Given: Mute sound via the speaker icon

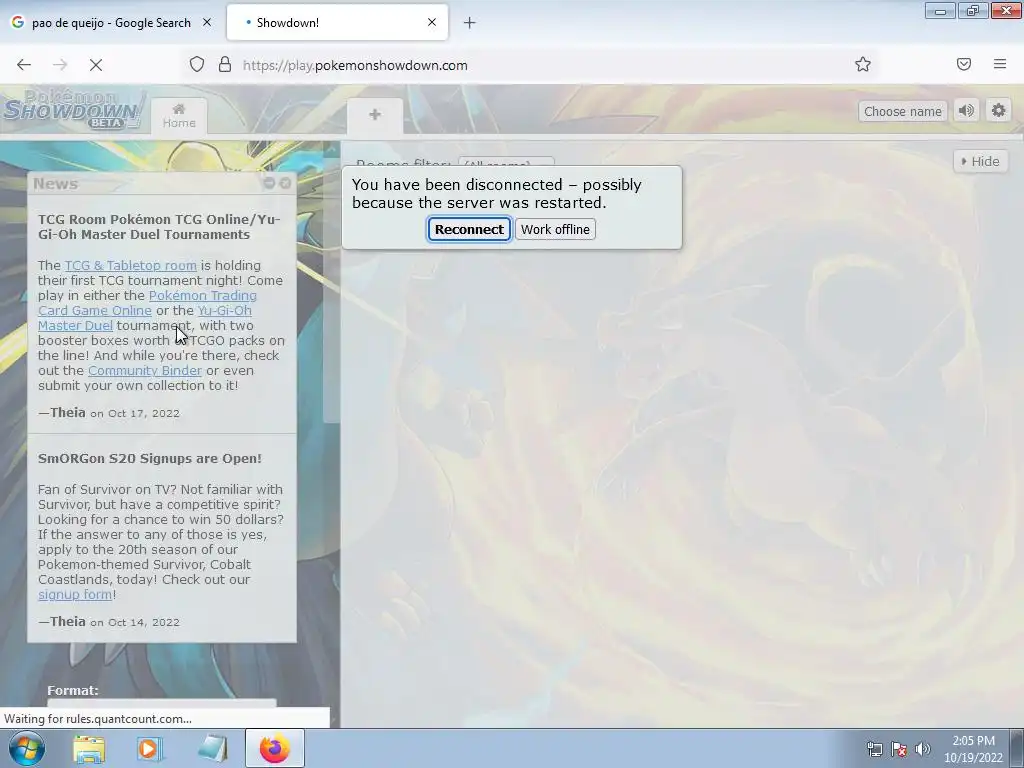Looking at the screenshot, I should [x=967, y=110].
